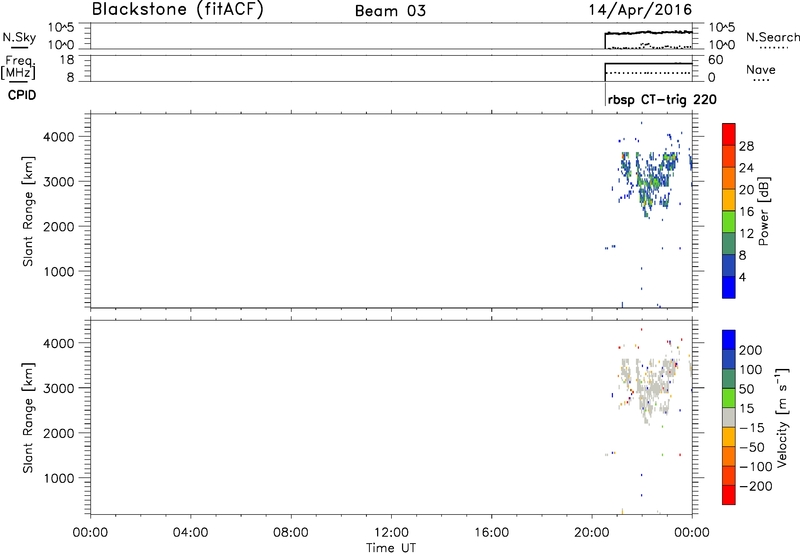Click the 4000 tick on the Power panel
Screen dimensions: 800x554
click(x=59, y=137)
